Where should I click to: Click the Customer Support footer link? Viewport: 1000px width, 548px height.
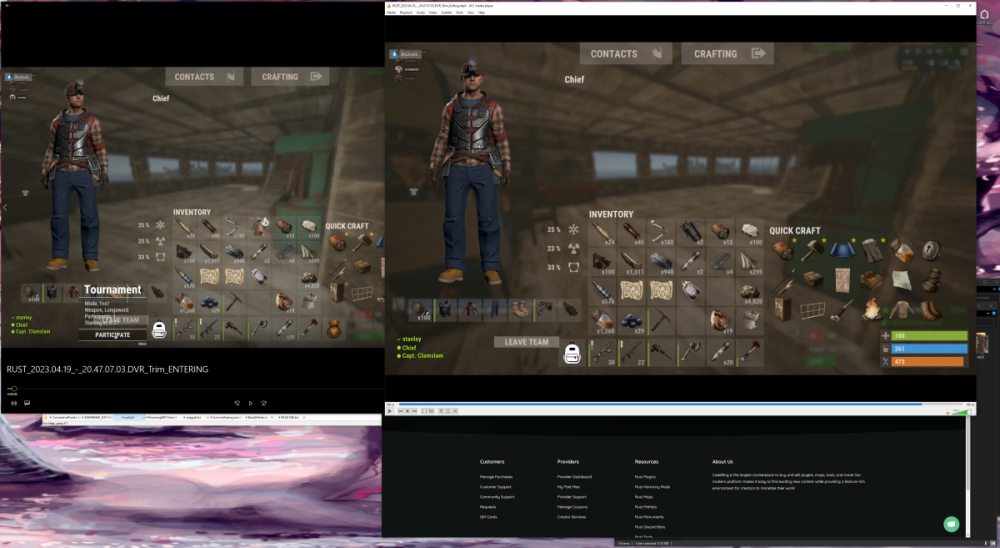coord(497,487)
